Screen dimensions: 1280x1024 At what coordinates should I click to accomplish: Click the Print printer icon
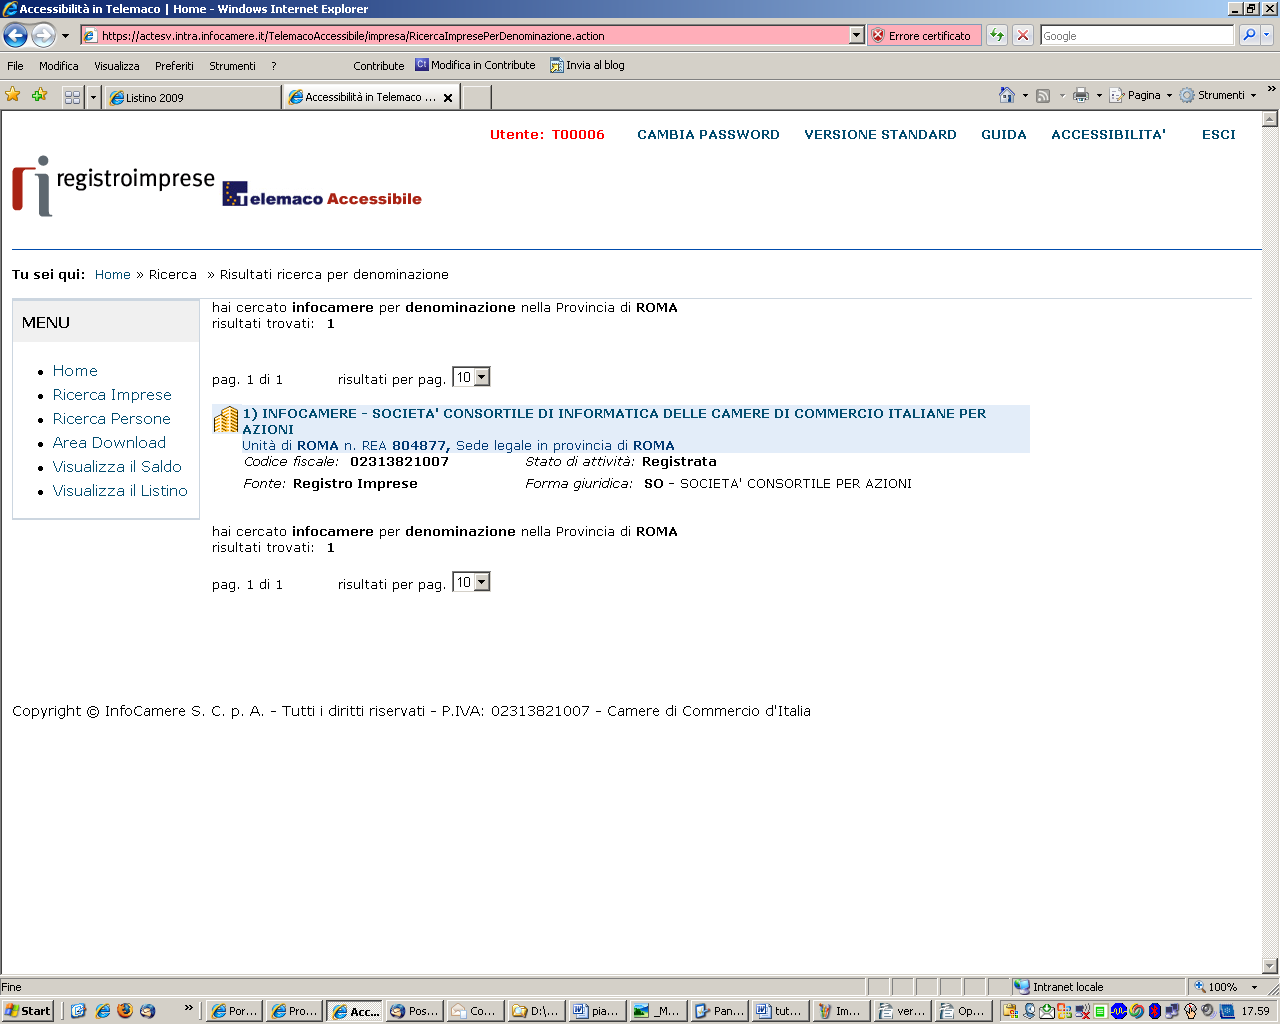(x=1081, y=95)
